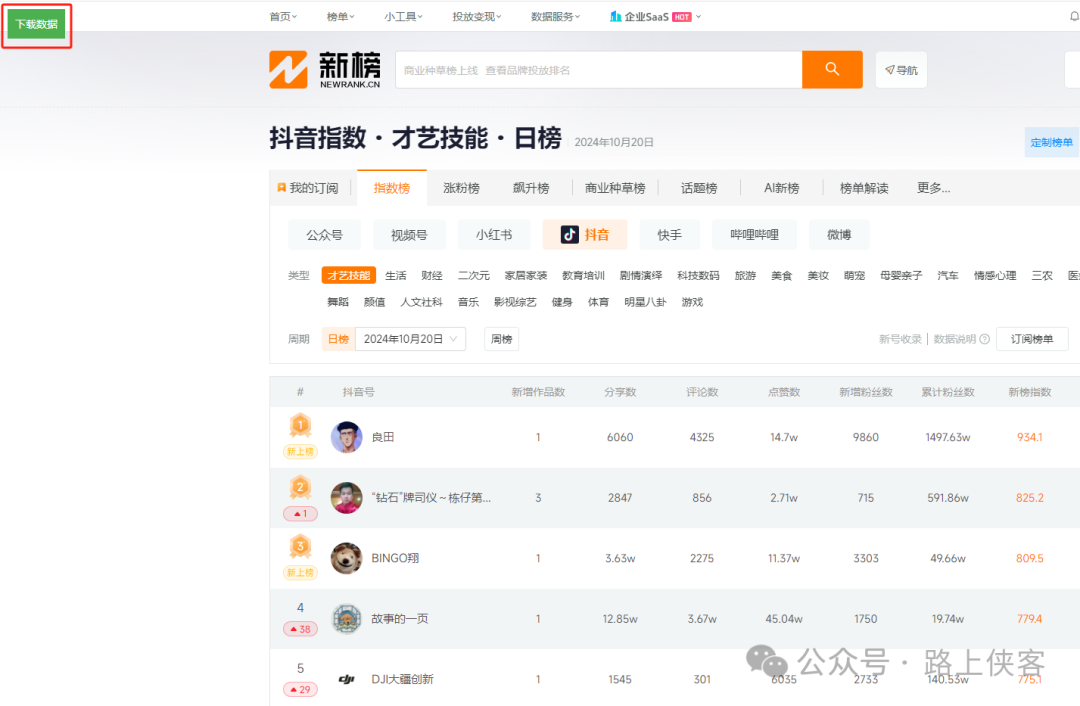Open the 2024年10月20日 date dropdown
The image size is (1080, 706).
coord(411,339)
